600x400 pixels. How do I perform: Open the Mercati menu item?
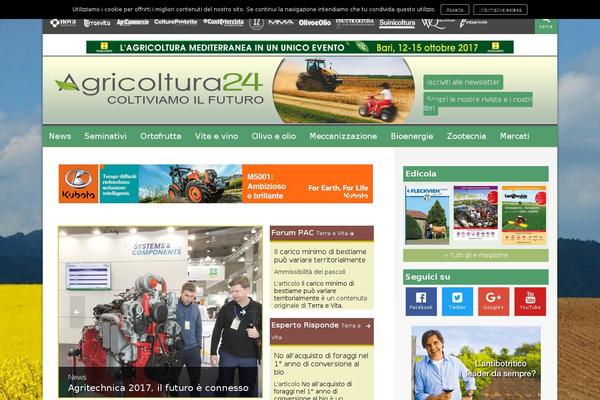tap(515, 136)
